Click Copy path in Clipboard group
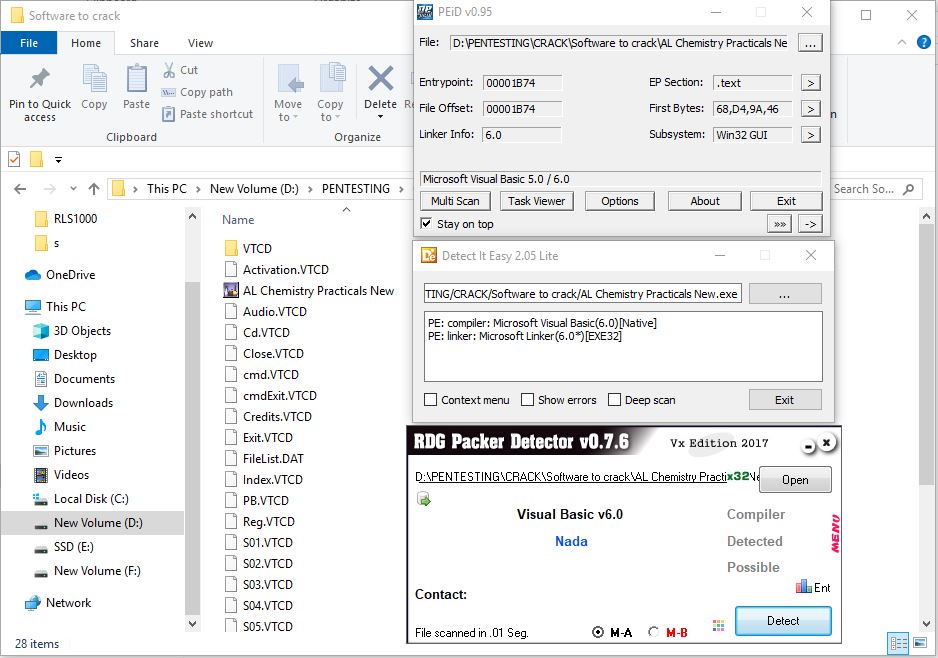 click(197, 92)
